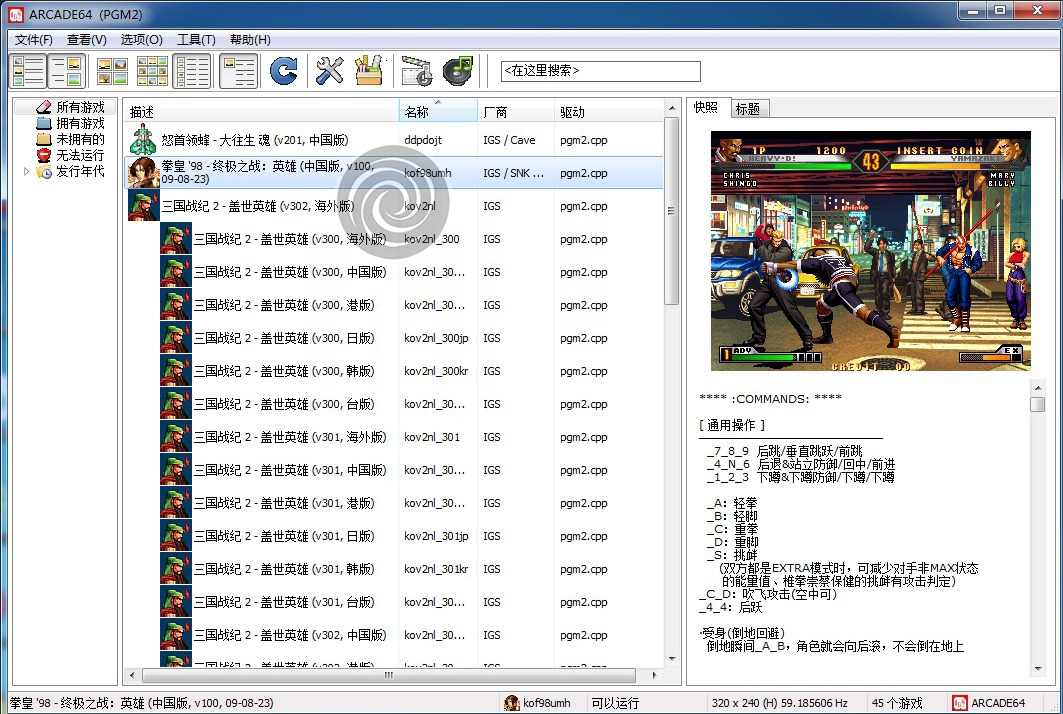
Task: Open the 查看(V) menu
Action: pyautogui.click(x=86, y=39)
